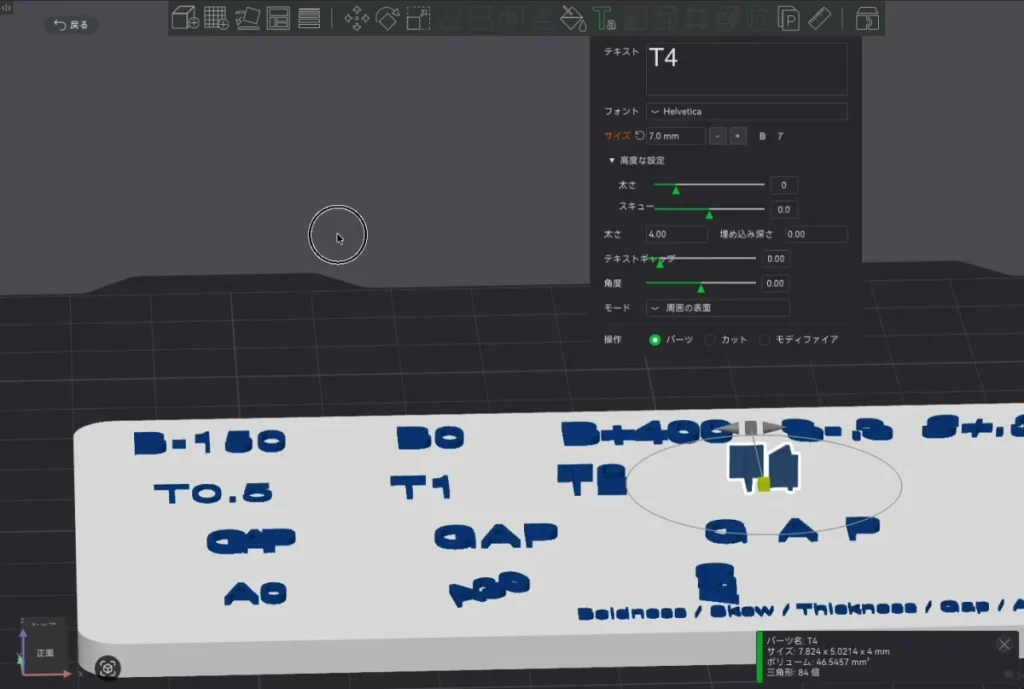Toggle bold B for the text

[762, 136]
